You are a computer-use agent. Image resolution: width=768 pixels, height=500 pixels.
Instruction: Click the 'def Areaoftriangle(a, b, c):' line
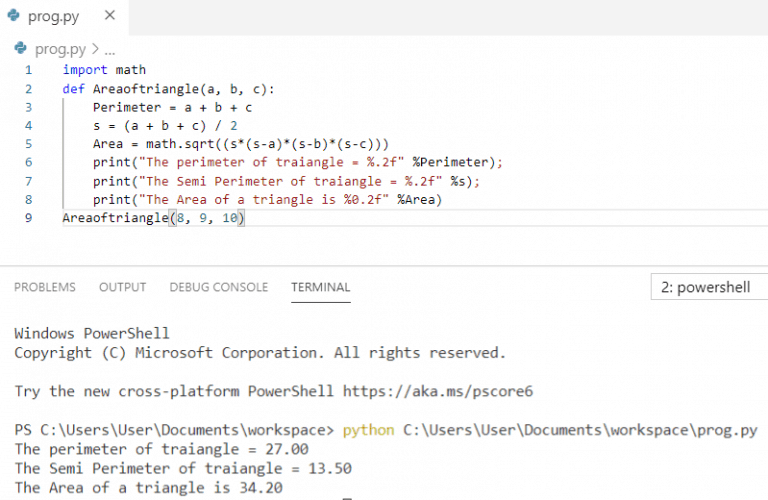(168, 89)
